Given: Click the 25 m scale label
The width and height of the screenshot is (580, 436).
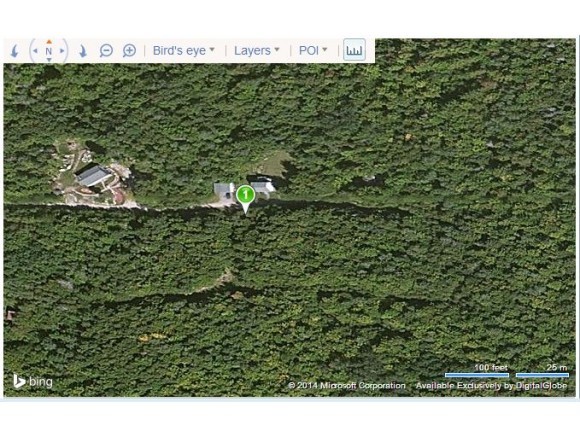Looking at the screenshot, I should [557, 367].
